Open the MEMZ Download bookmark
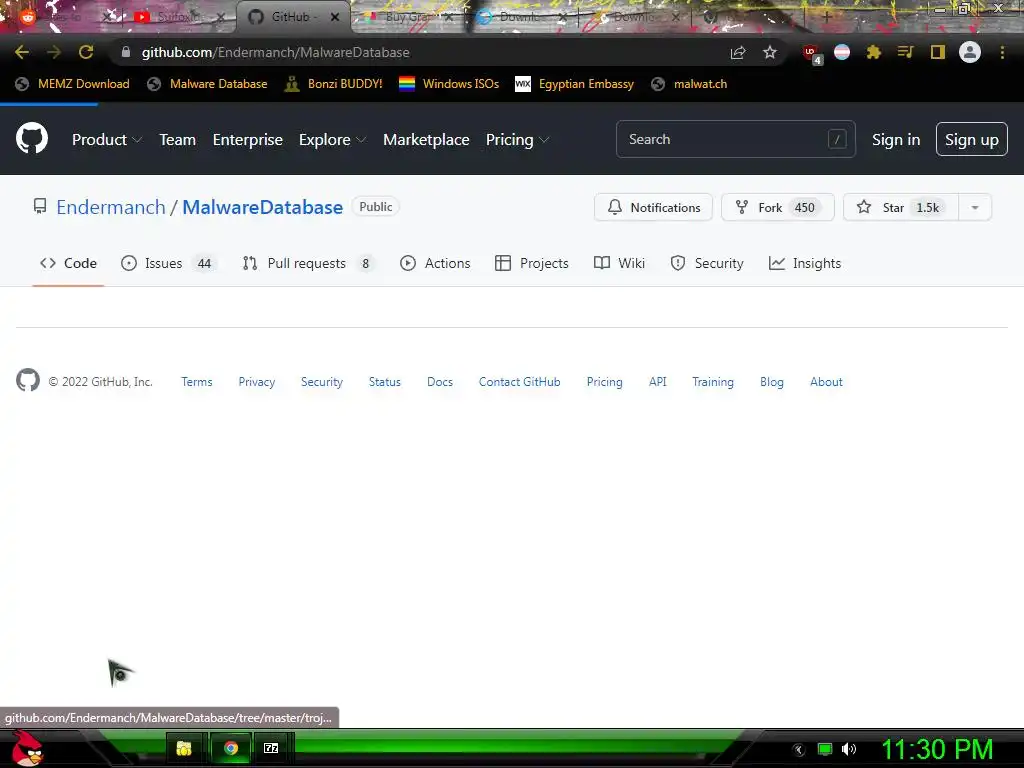Viewport: 1024px width, 768px height. (x=72, y=84)
